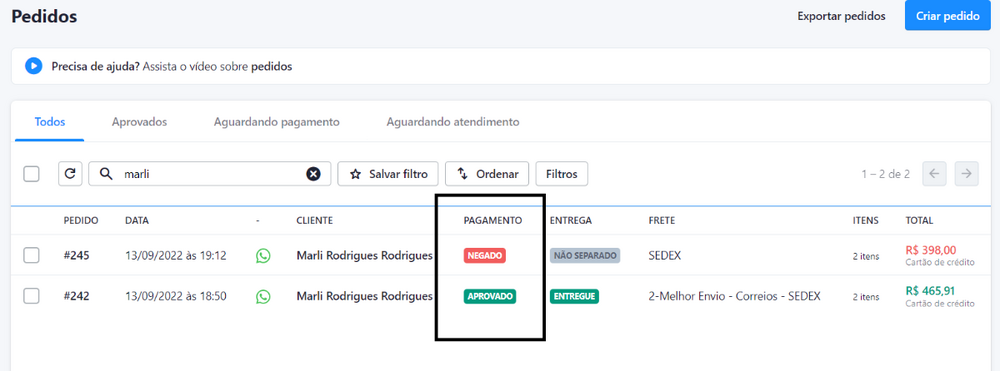Click the R$ 465,91 total

pos(930,291)
